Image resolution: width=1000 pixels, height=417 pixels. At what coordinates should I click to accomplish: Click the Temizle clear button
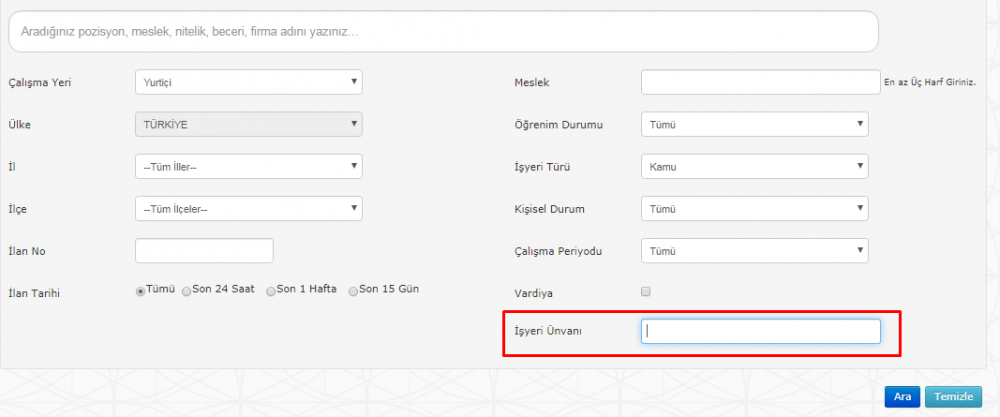tap(953, 397)
